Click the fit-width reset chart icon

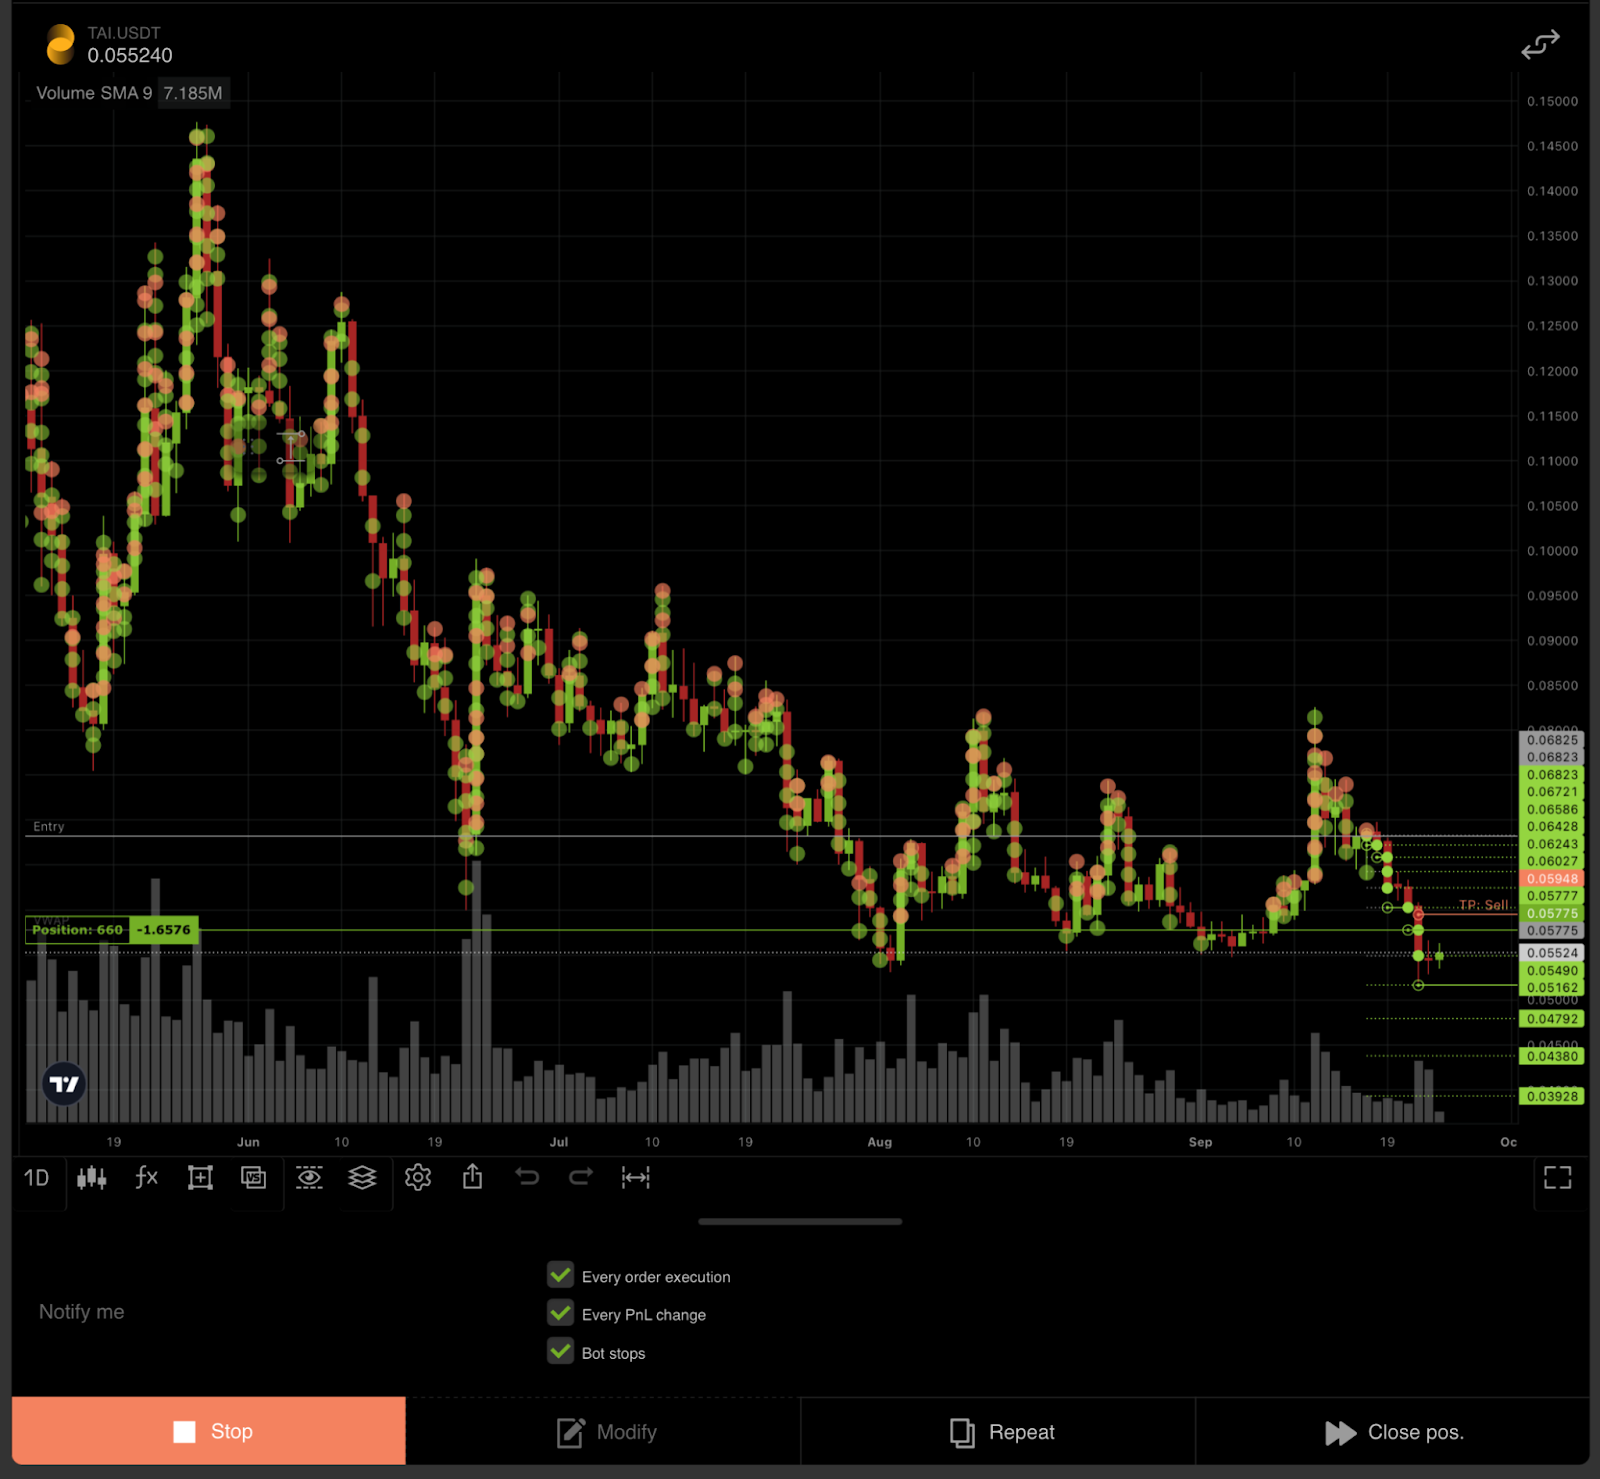pos(635,1178)
